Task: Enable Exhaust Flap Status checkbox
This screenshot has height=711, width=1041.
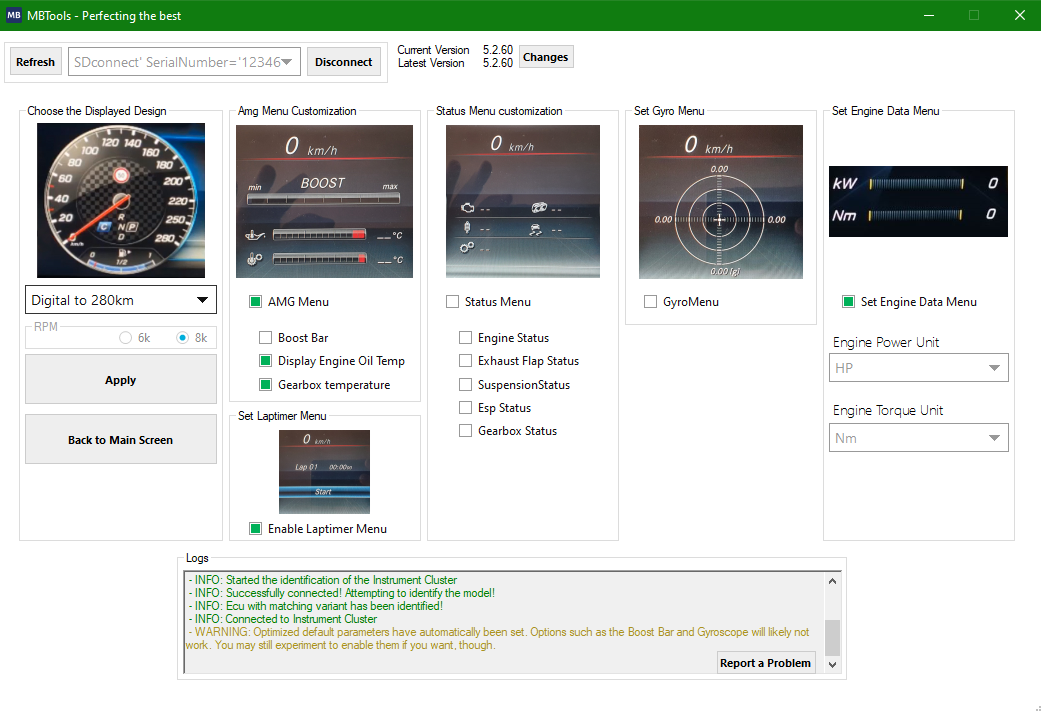Action: tap(466, 361)
